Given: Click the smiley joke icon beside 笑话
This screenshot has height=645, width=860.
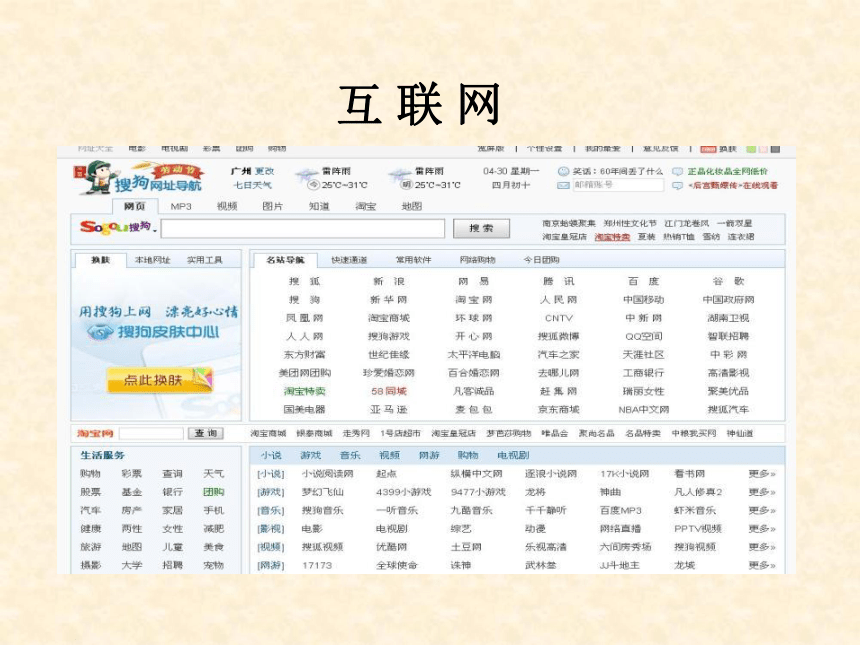Looking at the screenshot, I should 563,172.
